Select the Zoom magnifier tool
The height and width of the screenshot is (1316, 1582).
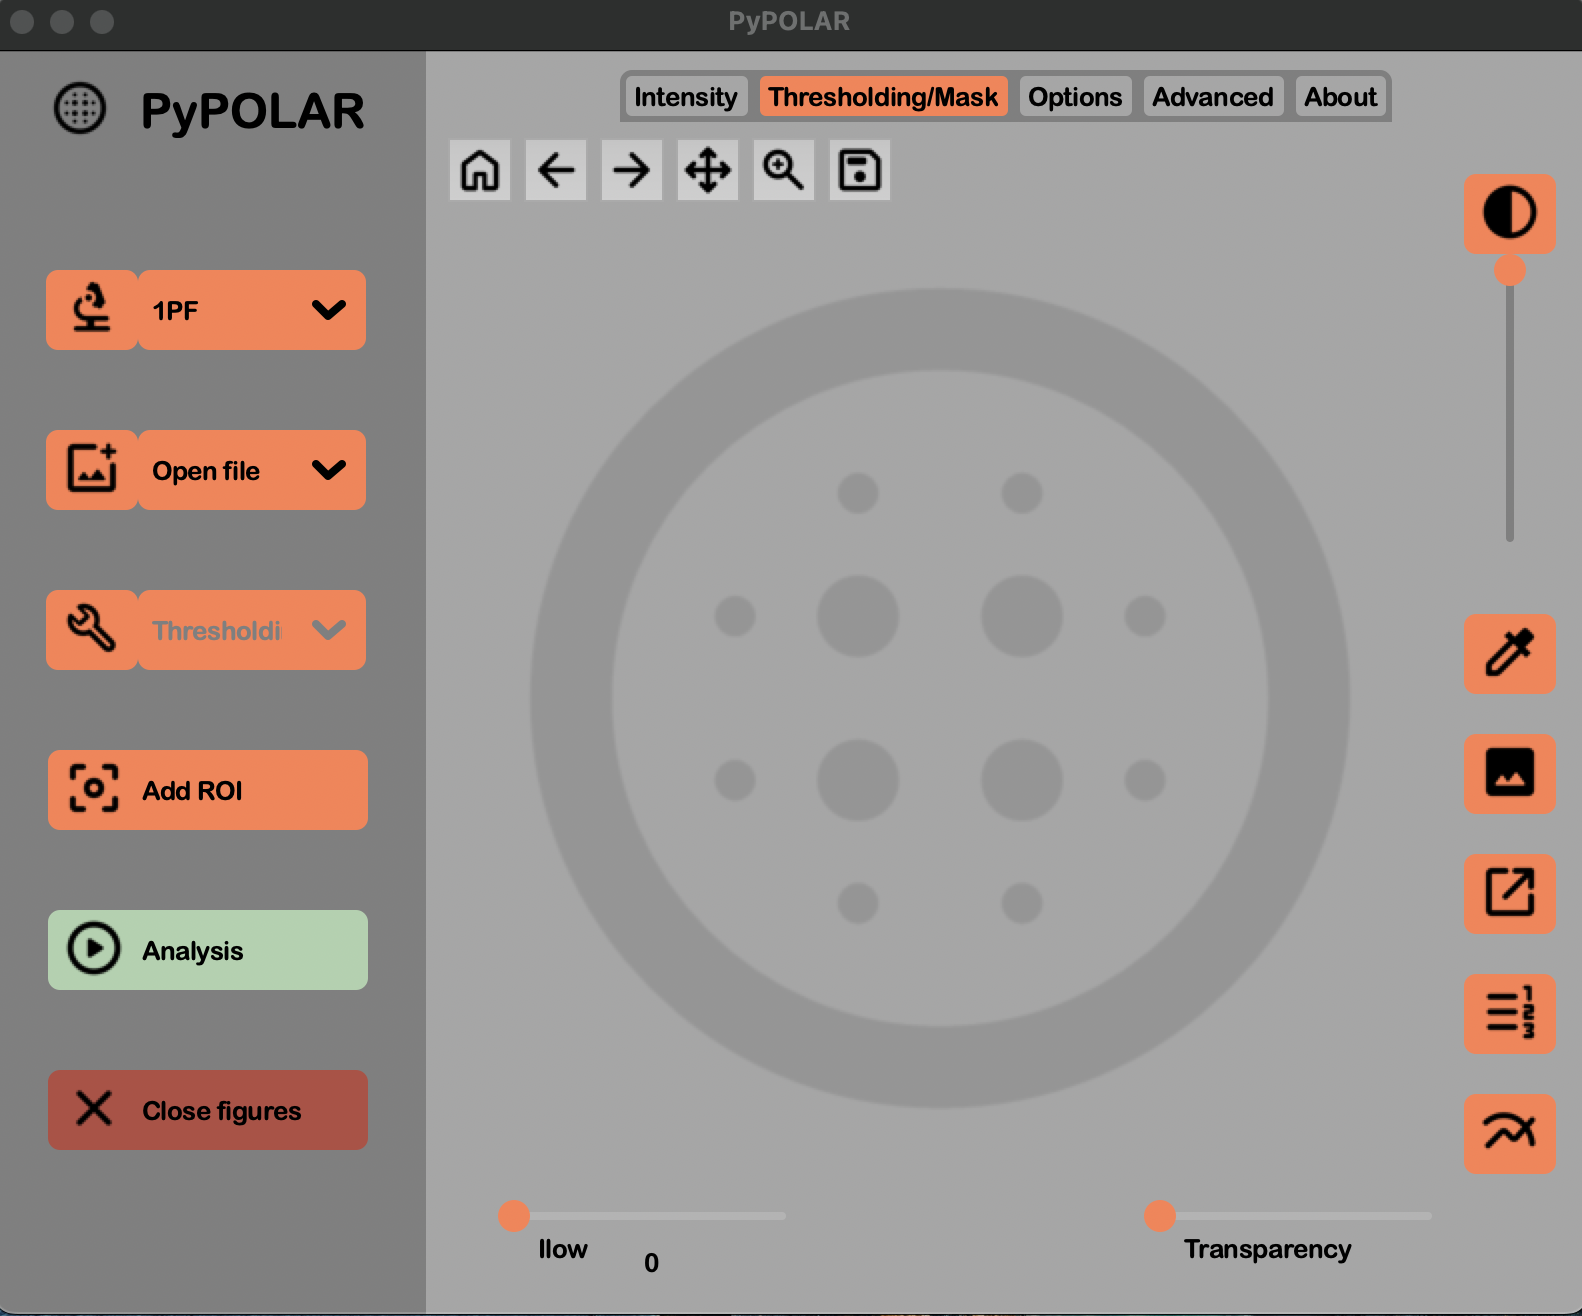coord(784,170)
